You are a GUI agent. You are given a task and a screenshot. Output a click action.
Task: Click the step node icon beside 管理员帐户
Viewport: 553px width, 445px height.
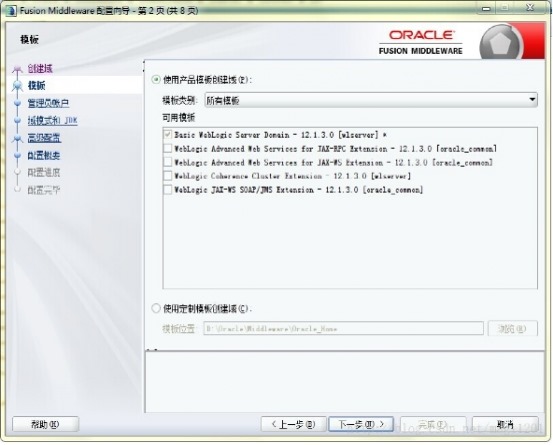(17, 103)
